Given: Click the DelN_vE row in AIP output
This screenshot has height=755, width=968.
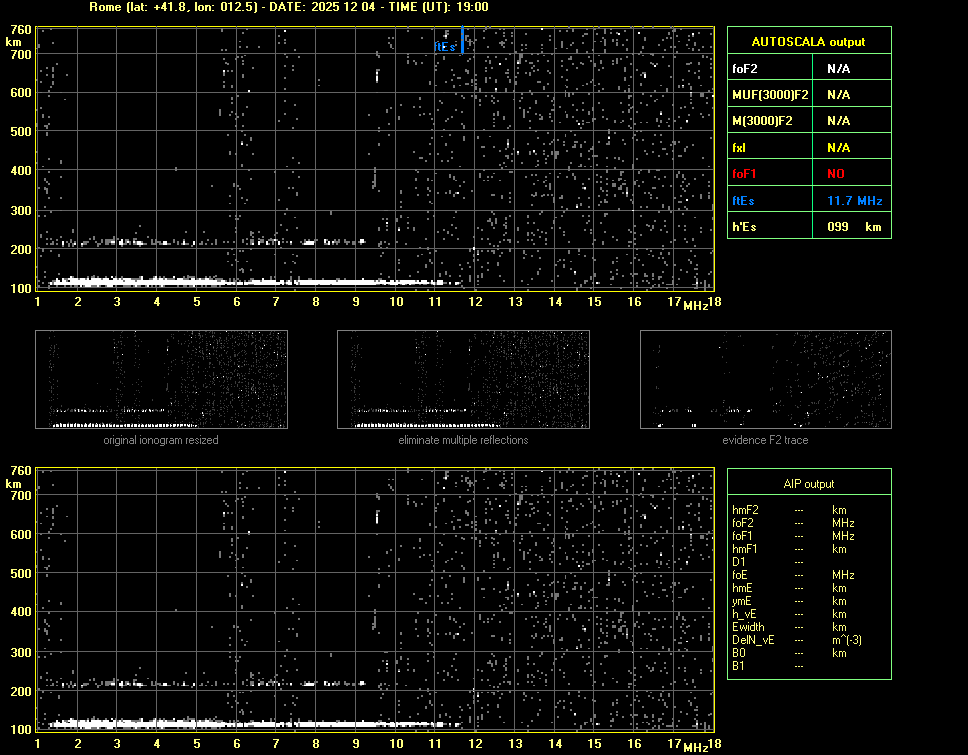Looking at the screenshot, I should (754, 640).
